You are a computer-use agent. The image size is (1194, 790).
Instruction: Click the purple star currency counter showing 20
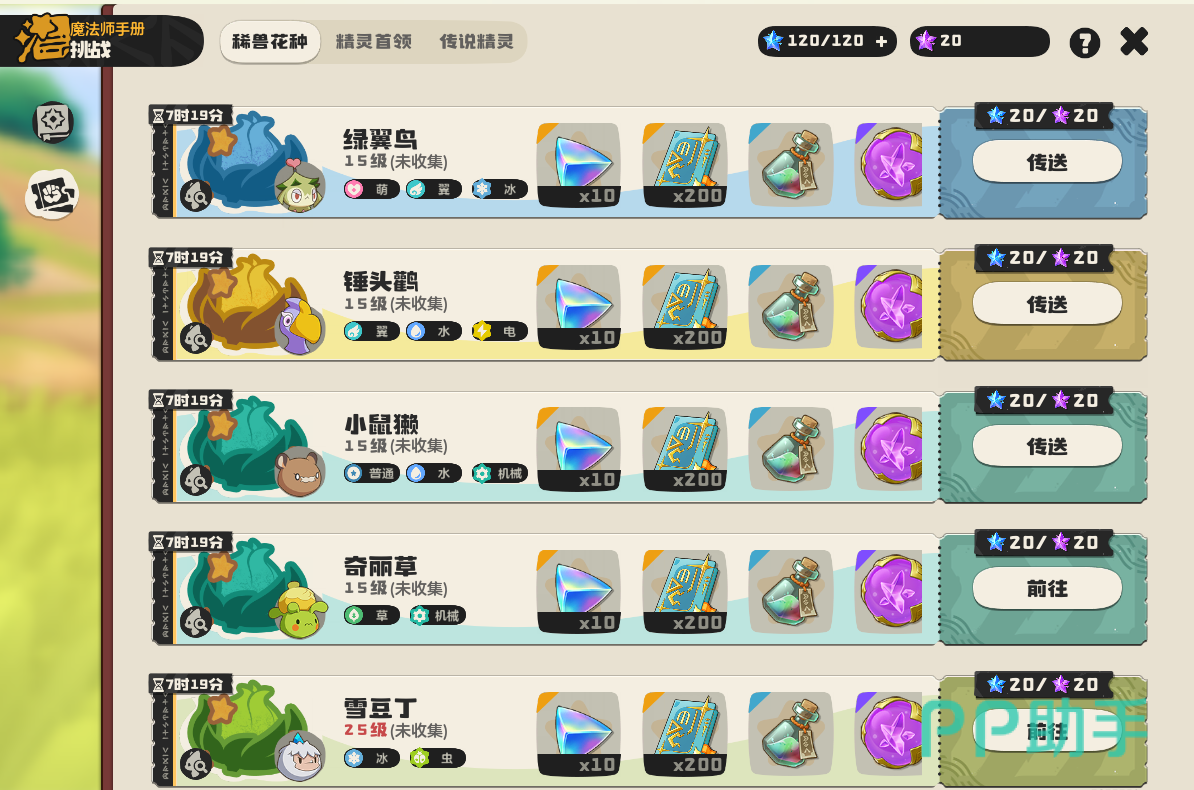pyautogui.click(x=979, y=41)
